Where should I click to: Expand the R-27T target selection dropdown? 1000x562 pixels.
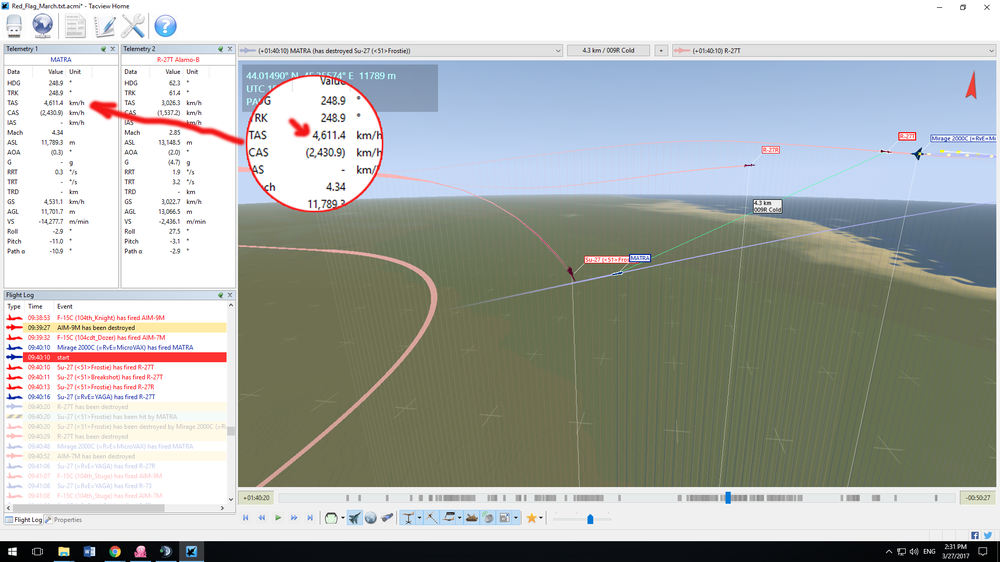click(x=991, y=50)
